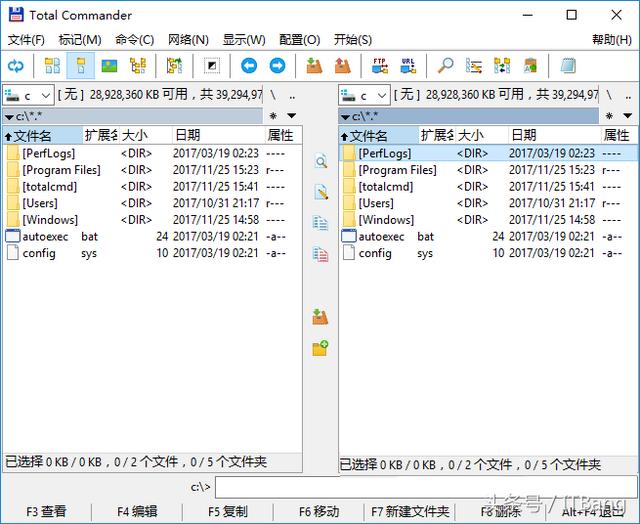
Task: Click the Move icon in middle bar
Action: [x=321, y=255]
